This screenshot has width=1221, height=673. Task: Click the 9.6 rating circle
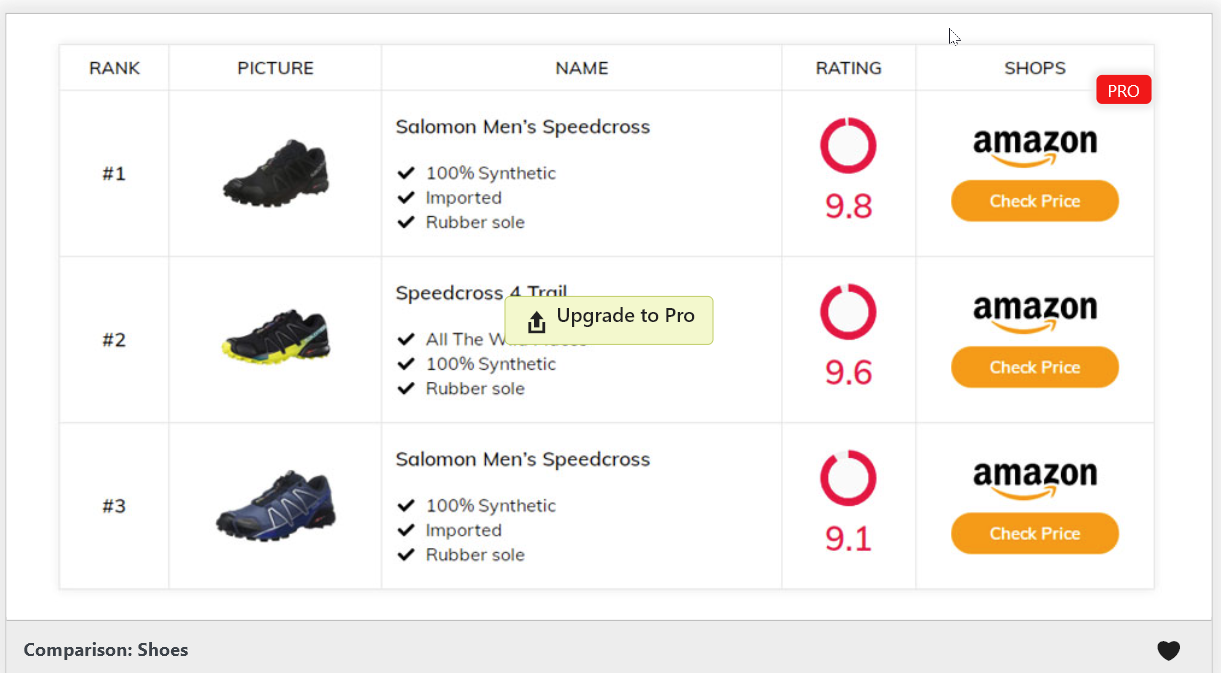pos(848,312)
